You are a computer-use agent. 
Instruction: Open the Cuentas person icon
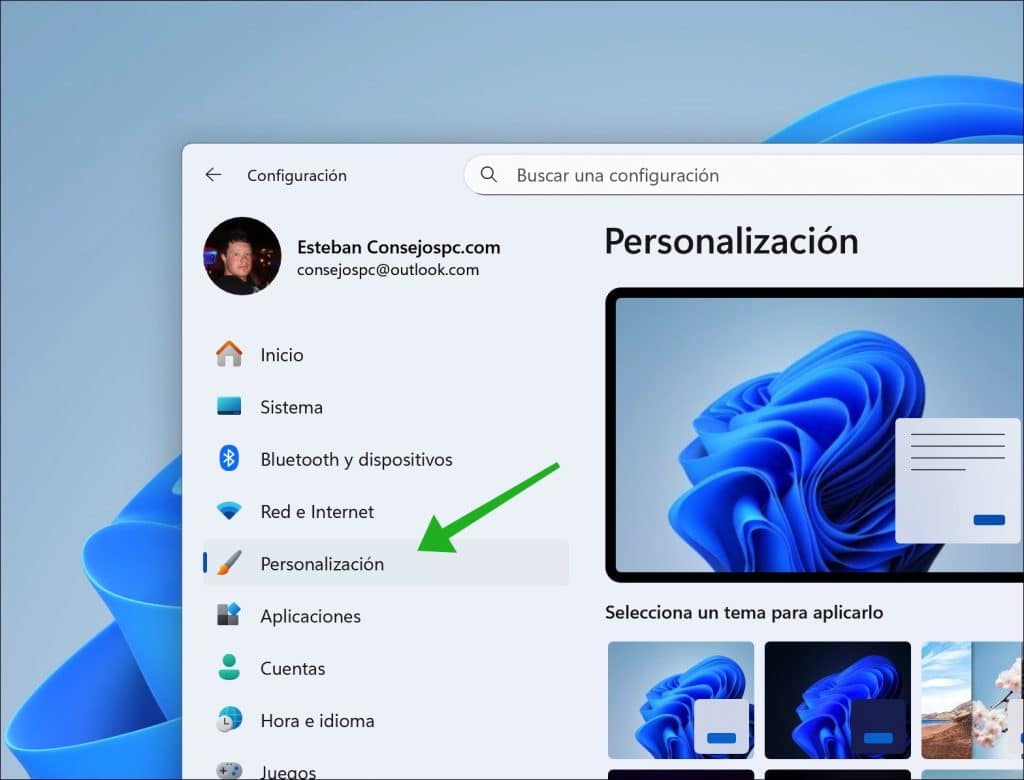point(230,667)
